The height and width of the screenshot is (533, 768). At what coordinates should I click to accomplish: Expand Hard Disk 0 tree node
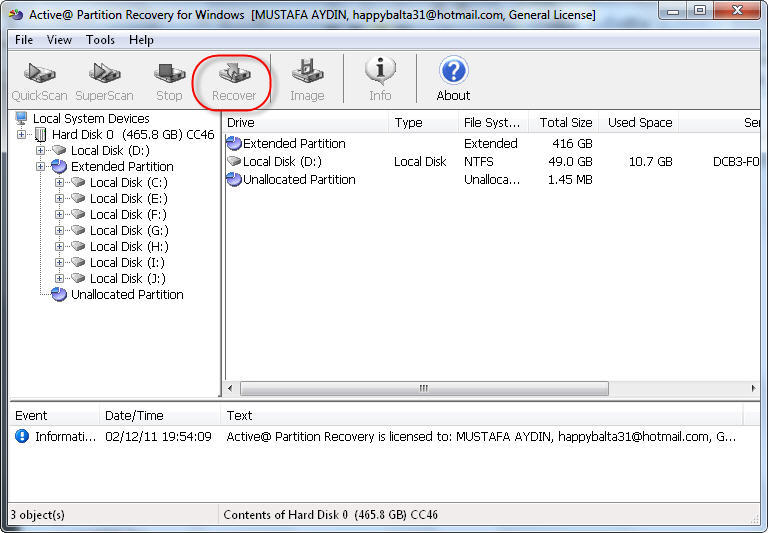point(21,134)
